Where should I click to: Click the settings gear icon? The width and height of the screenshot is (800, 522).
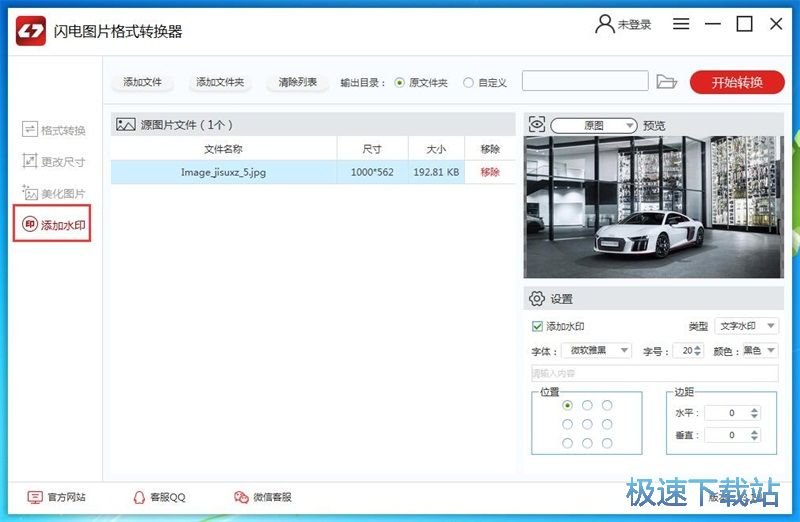point(537,299)
